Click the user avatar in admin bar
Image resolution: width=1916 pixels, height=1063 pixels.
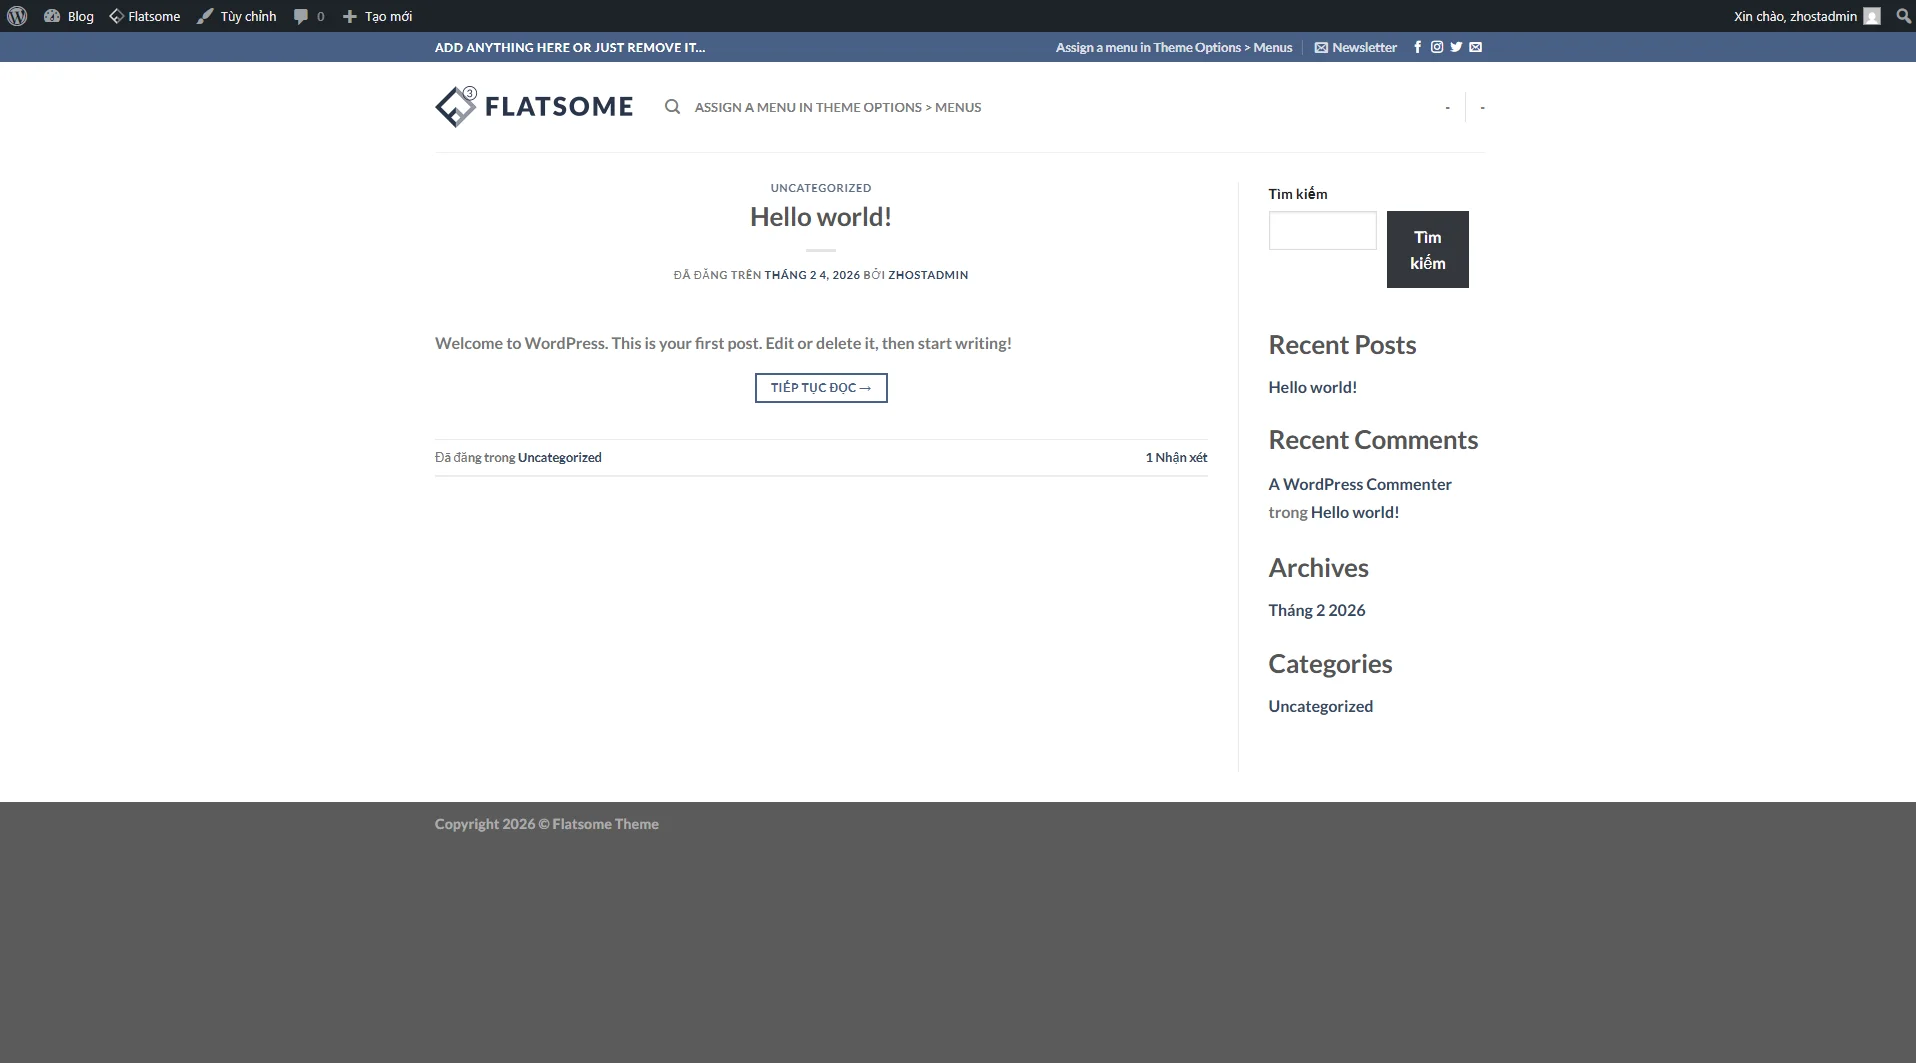pyautogui.click(x=1872, y=16)
